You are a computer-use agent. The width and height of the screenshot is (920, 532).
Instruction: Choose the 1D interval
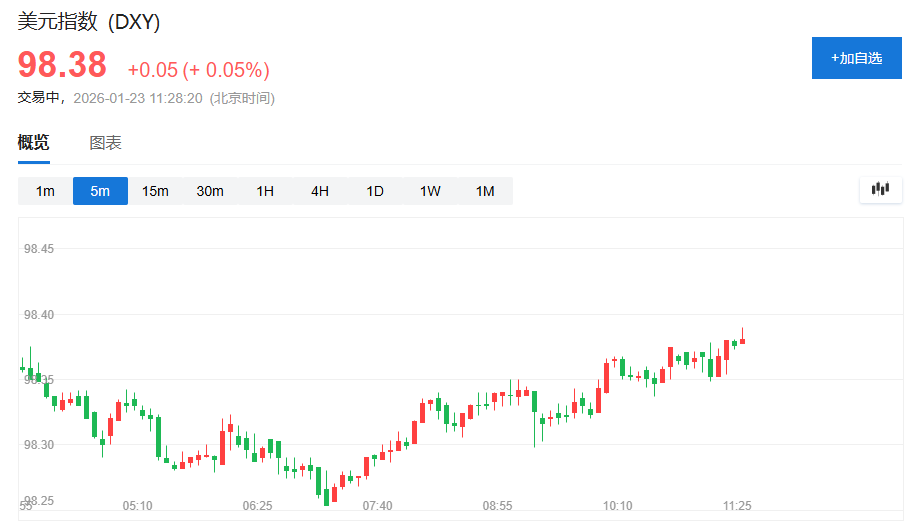[x=375, y=191]
